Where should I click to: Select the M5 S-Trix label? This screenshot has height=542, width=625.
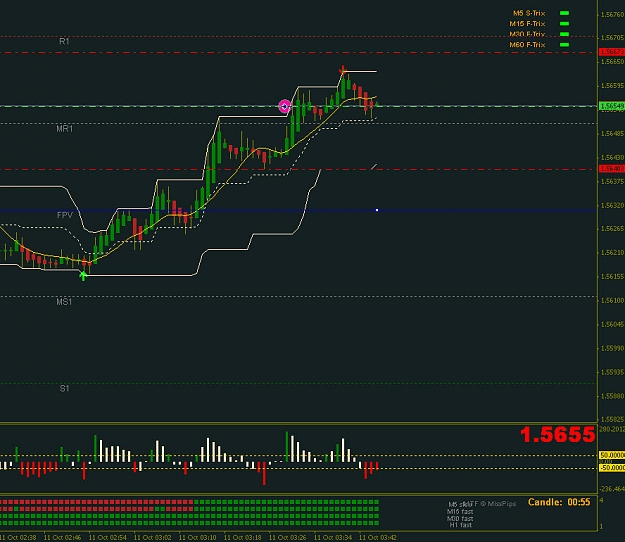tap(529, 13)
